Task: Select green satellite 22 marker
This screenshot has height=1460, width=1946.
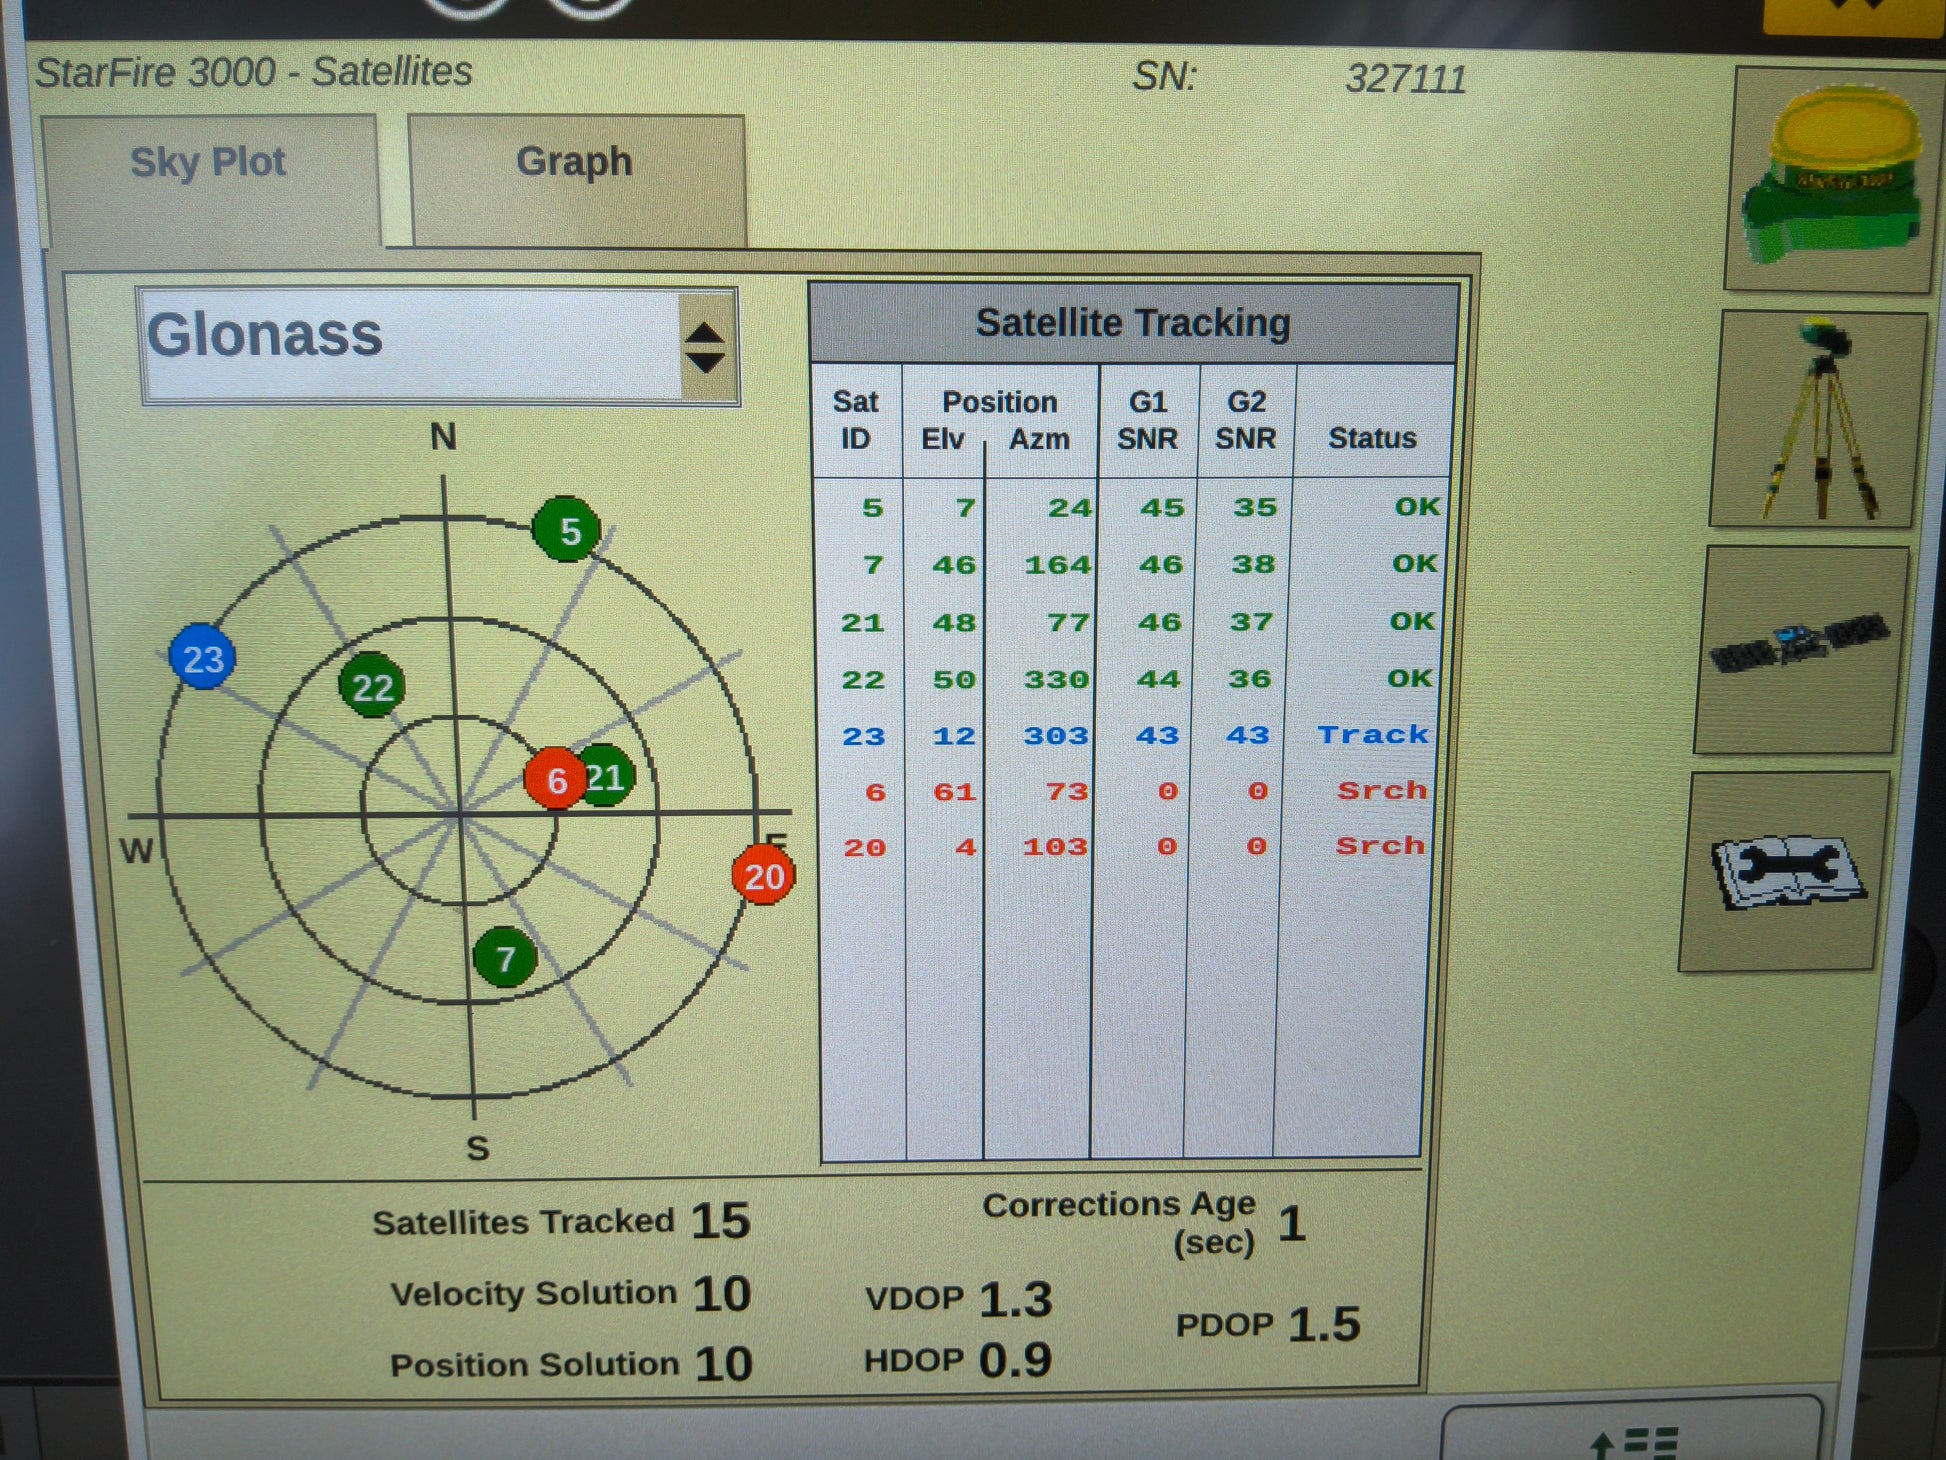Action: (372, 686)
